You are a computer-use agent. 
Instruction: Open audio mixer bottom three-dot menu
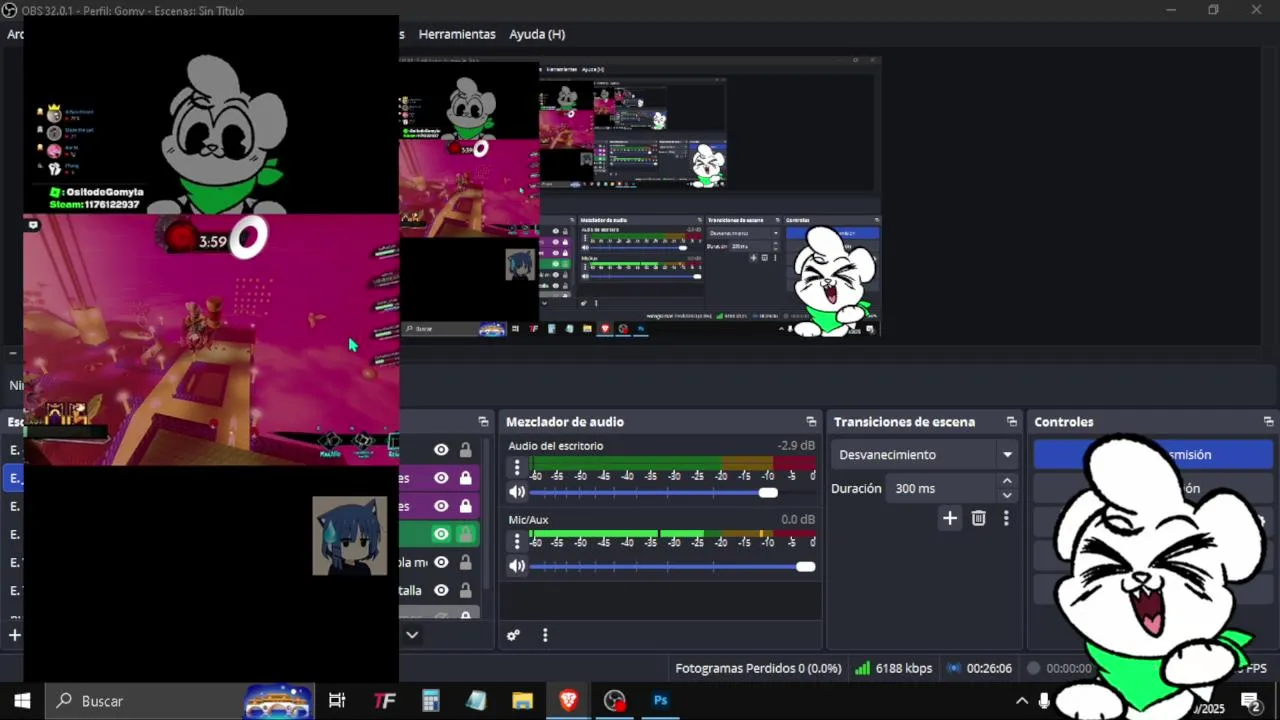(545, 635)
